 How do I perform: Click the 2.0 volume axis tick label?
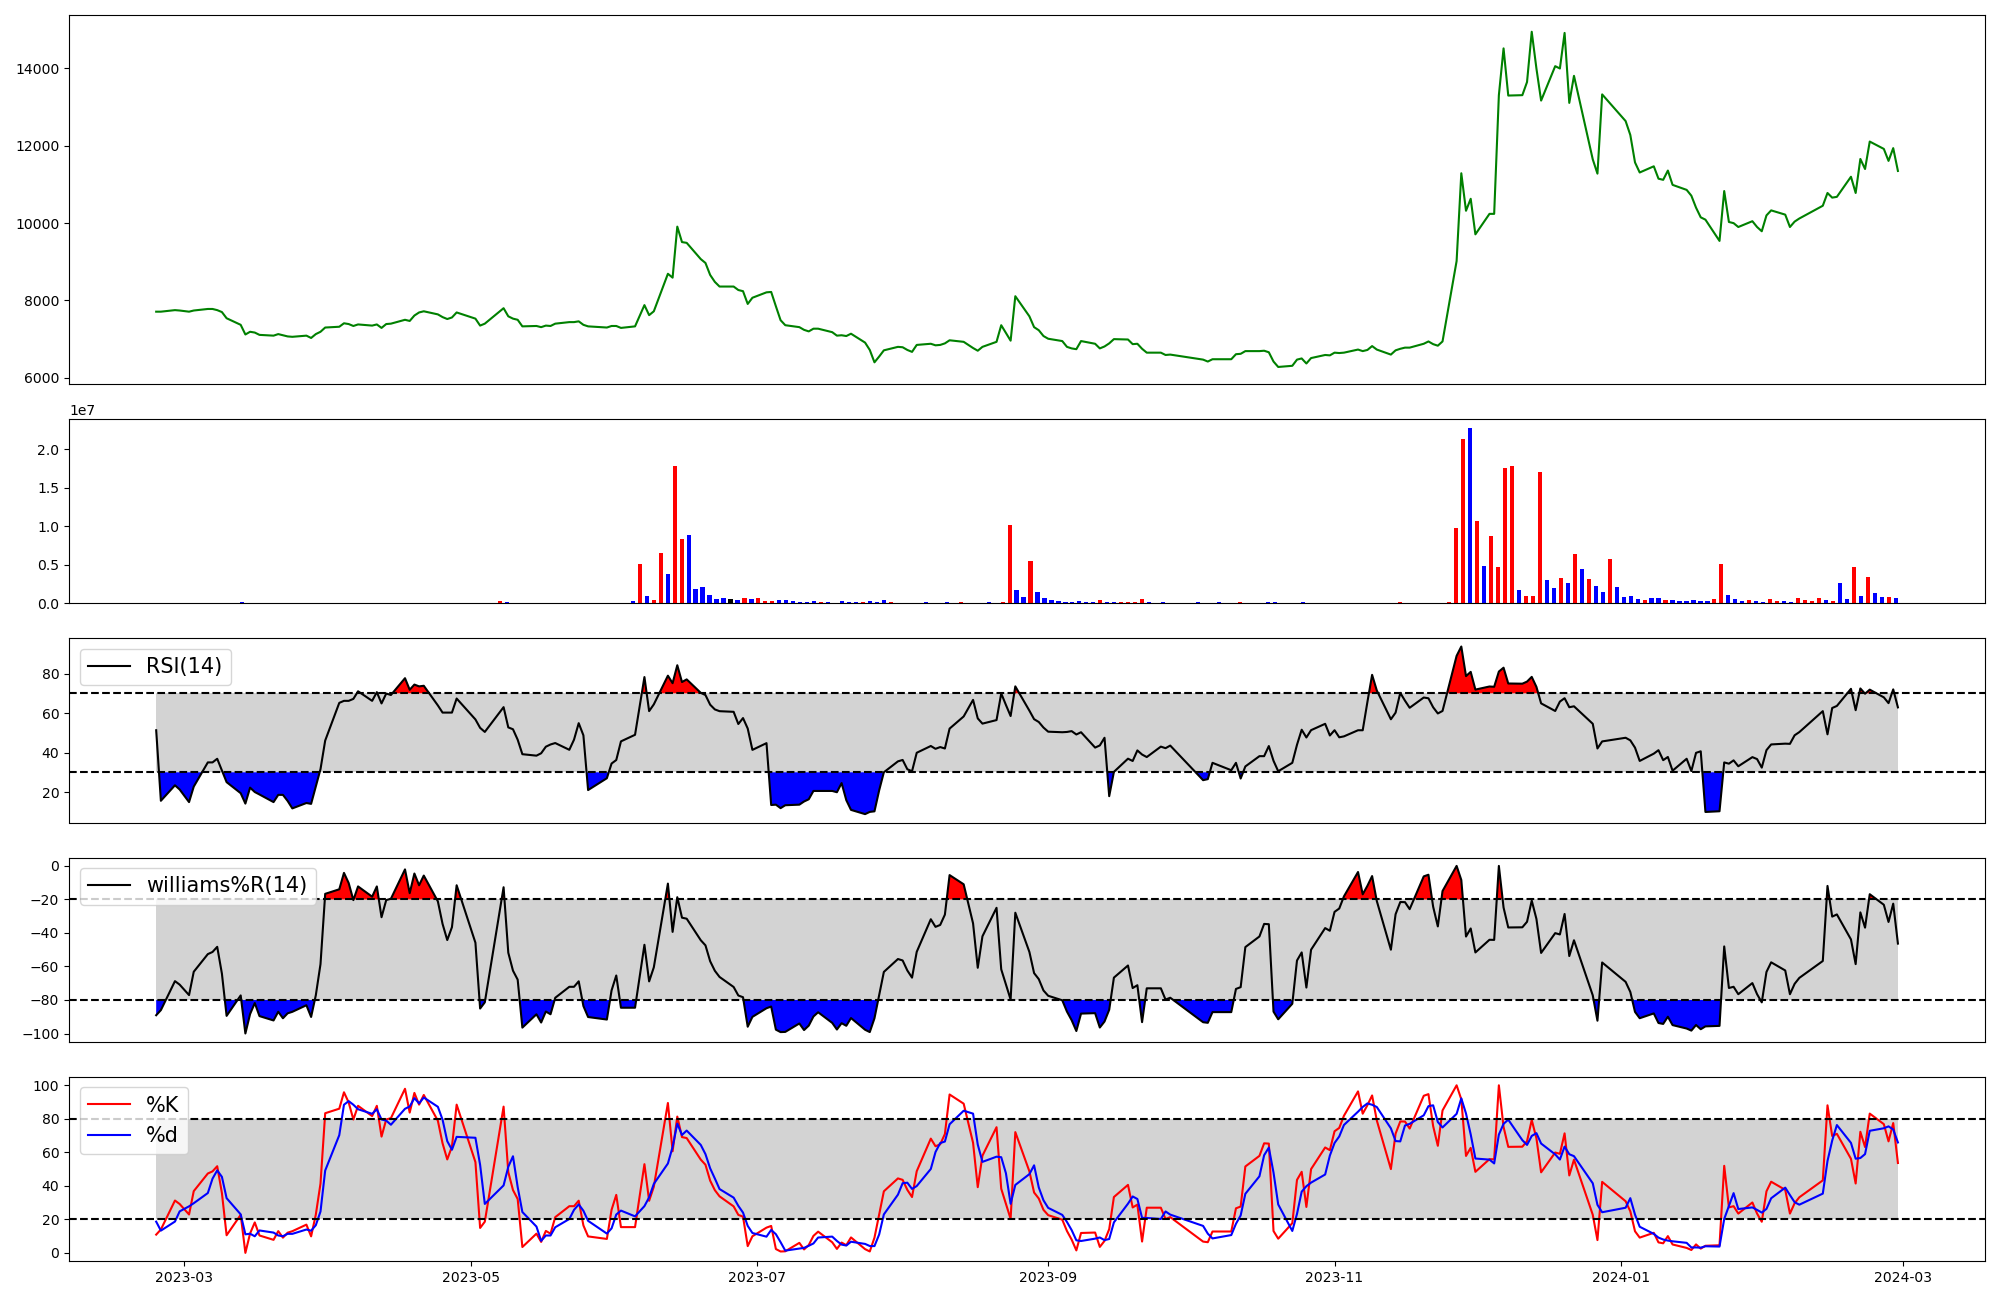(x=48, y=450)
